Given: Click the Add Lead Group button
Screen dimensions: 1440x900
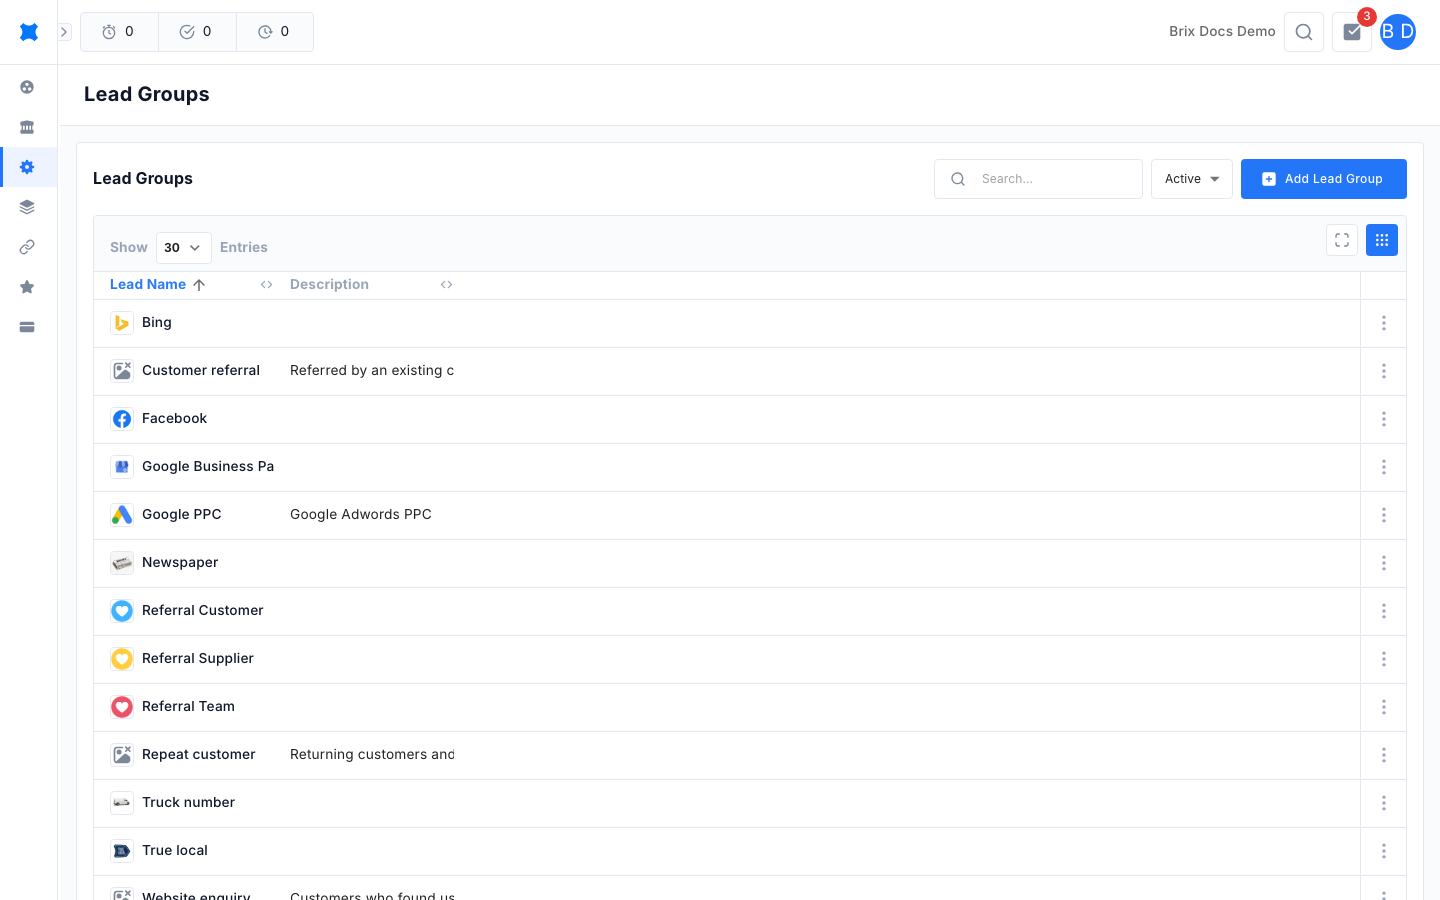Looking at the screenshot, I should tap(1324, 179).
